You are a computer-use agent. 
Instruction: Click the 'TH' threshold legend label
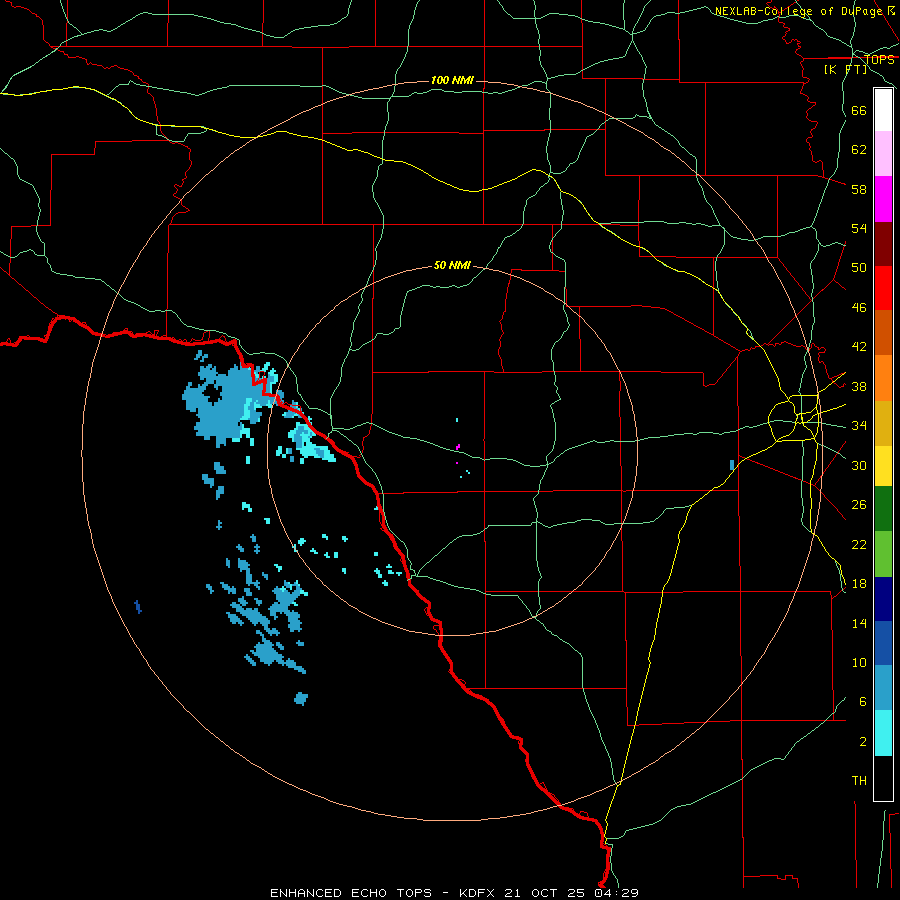(859, 780)
